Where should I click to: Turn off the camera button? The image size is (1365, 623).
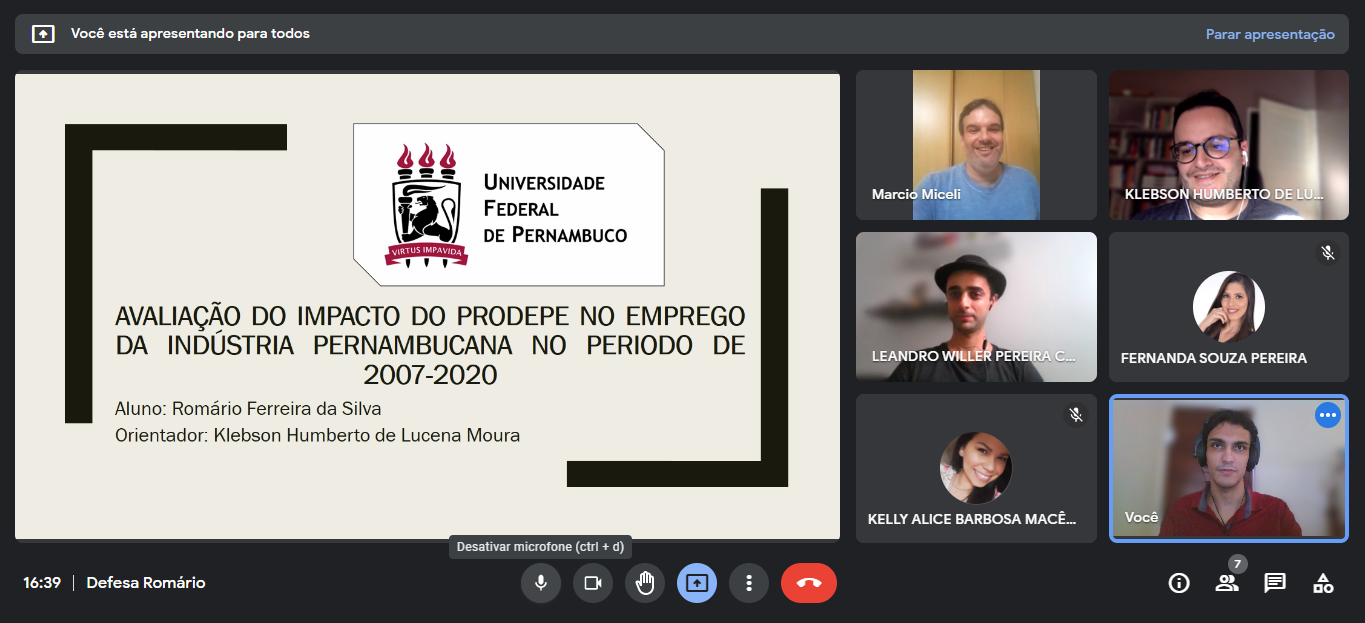pos(593,583)
